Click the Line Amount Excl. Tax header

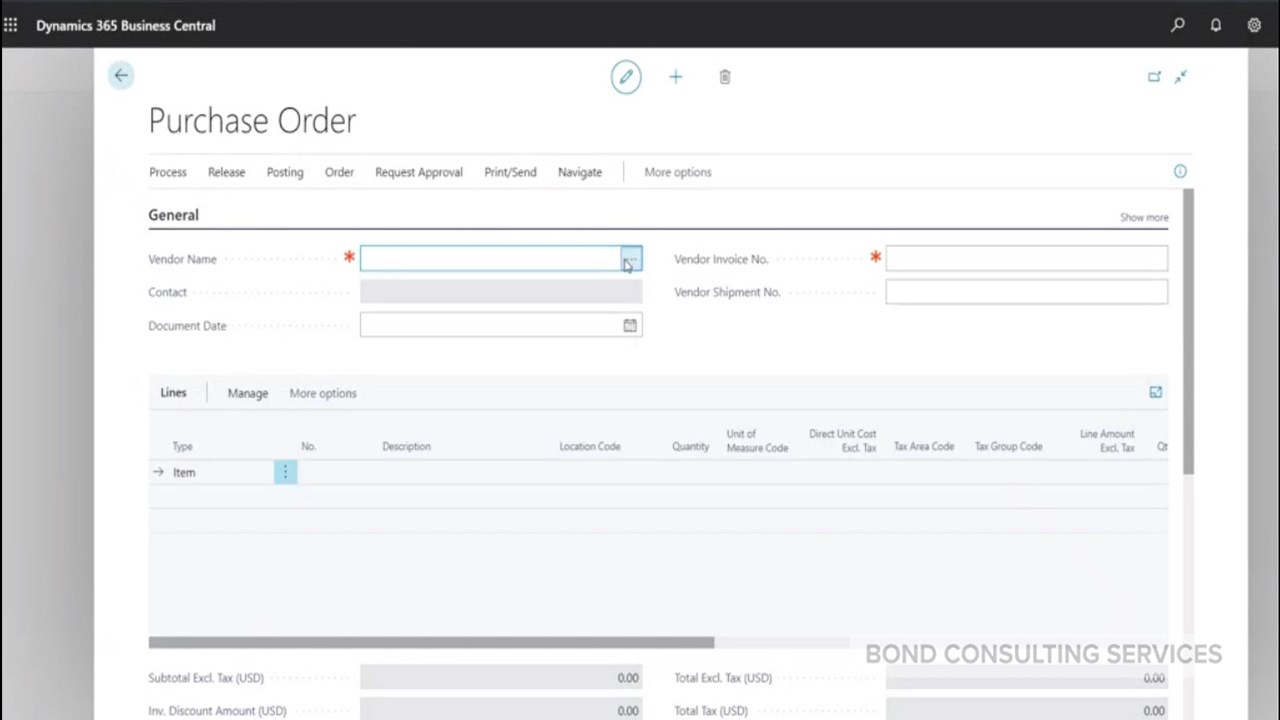click(1107, 441)
